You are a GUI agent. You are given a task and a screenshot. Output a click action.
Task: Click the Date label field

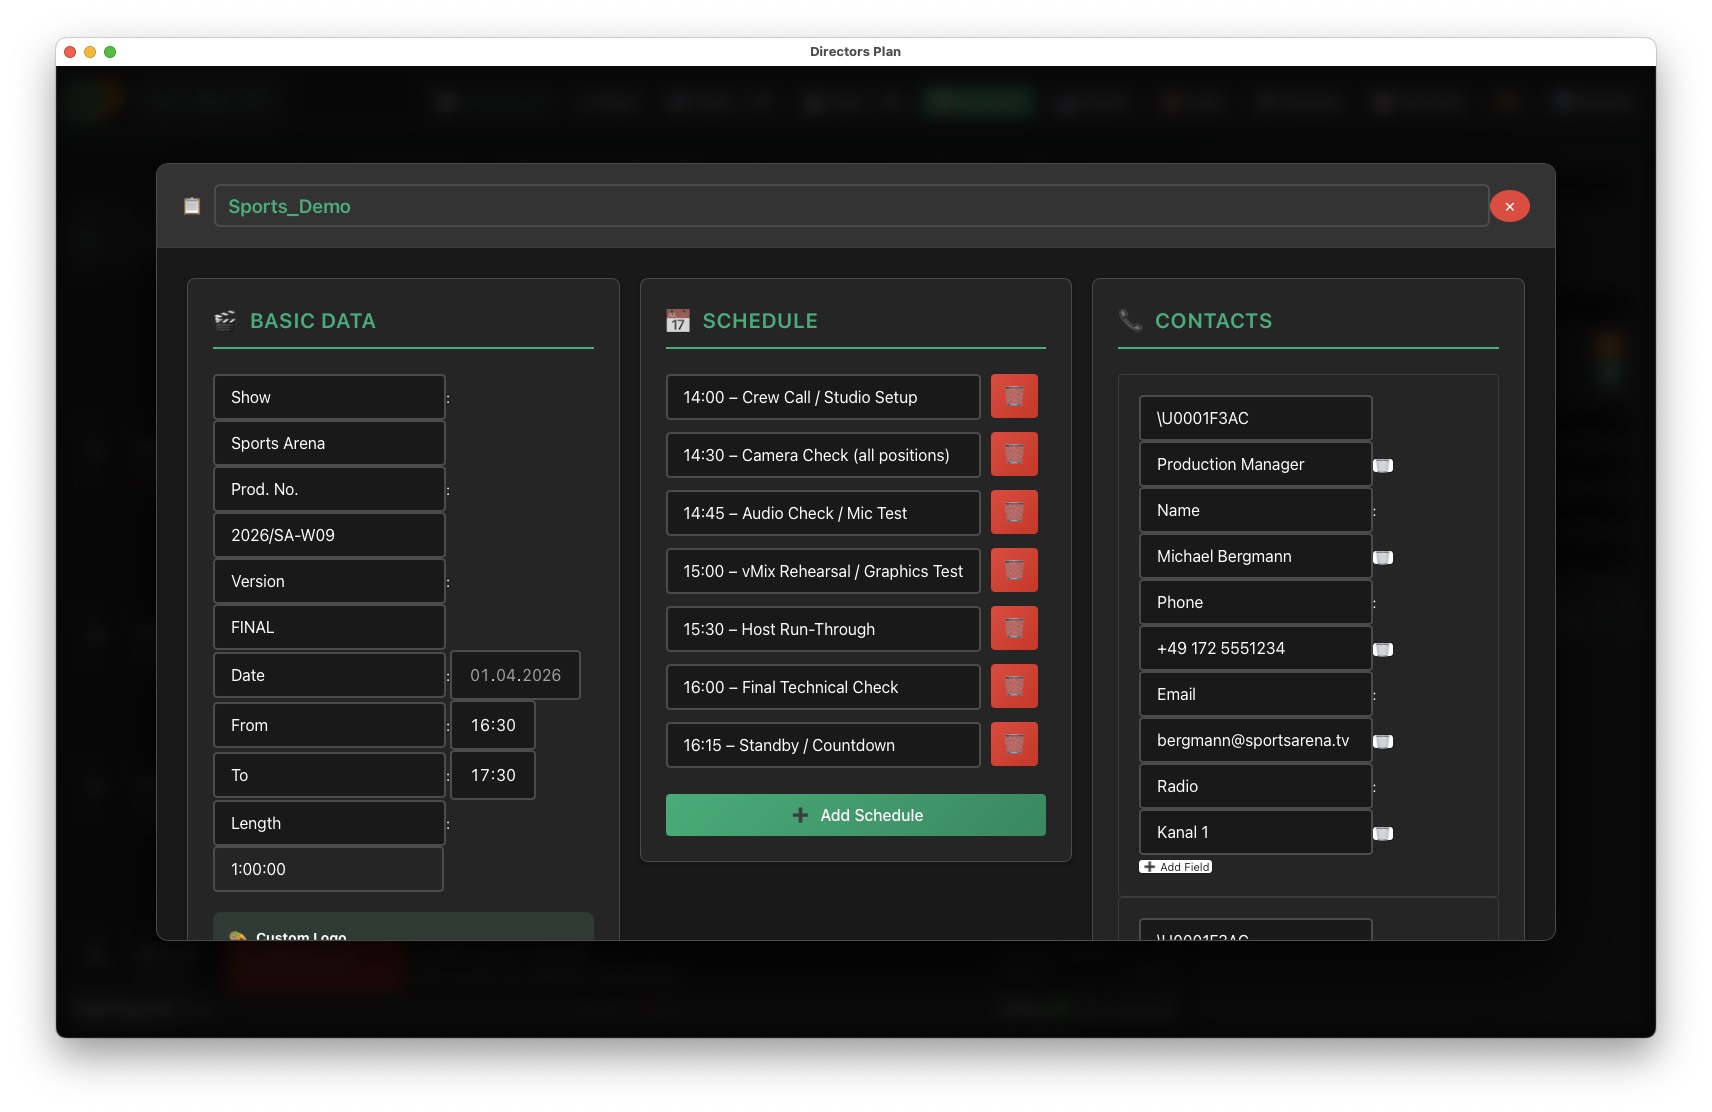(x=329, y=675)
